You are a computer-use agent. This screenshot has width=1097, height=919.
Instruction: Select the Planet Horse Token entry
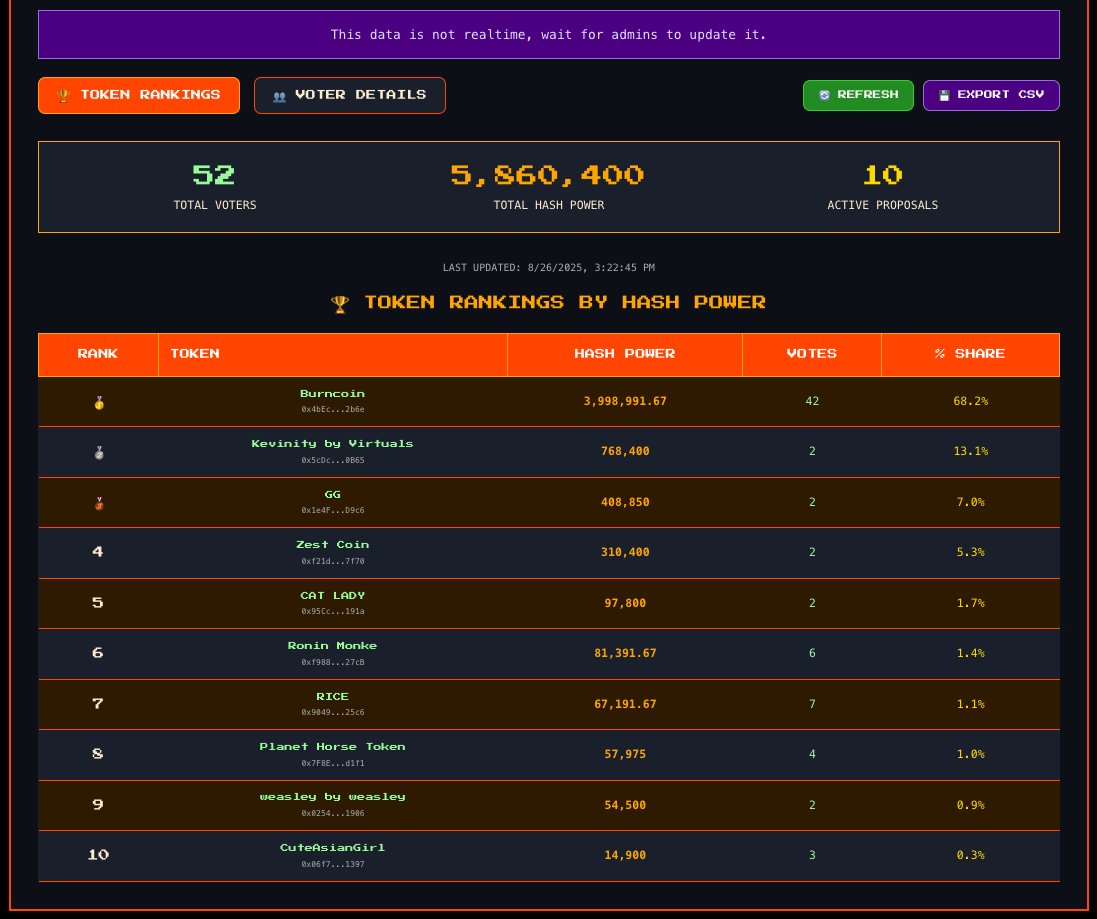point(332,746)
